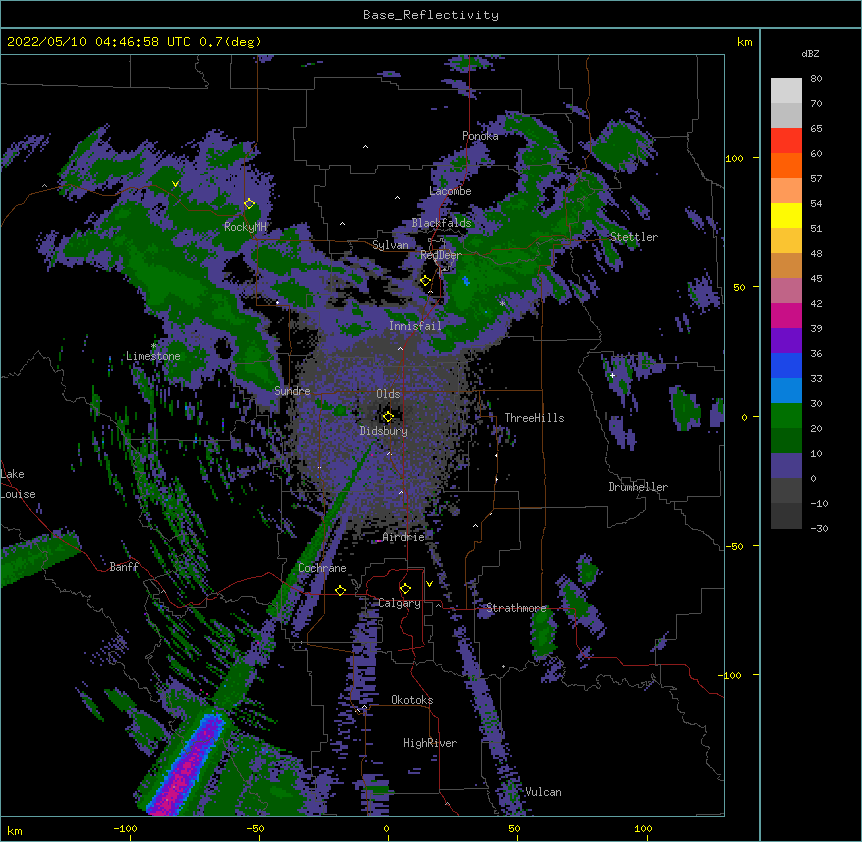The width and height of the screenshot is (862, 842).
Task: Click the Sylvan label
Action: (390, 245)
